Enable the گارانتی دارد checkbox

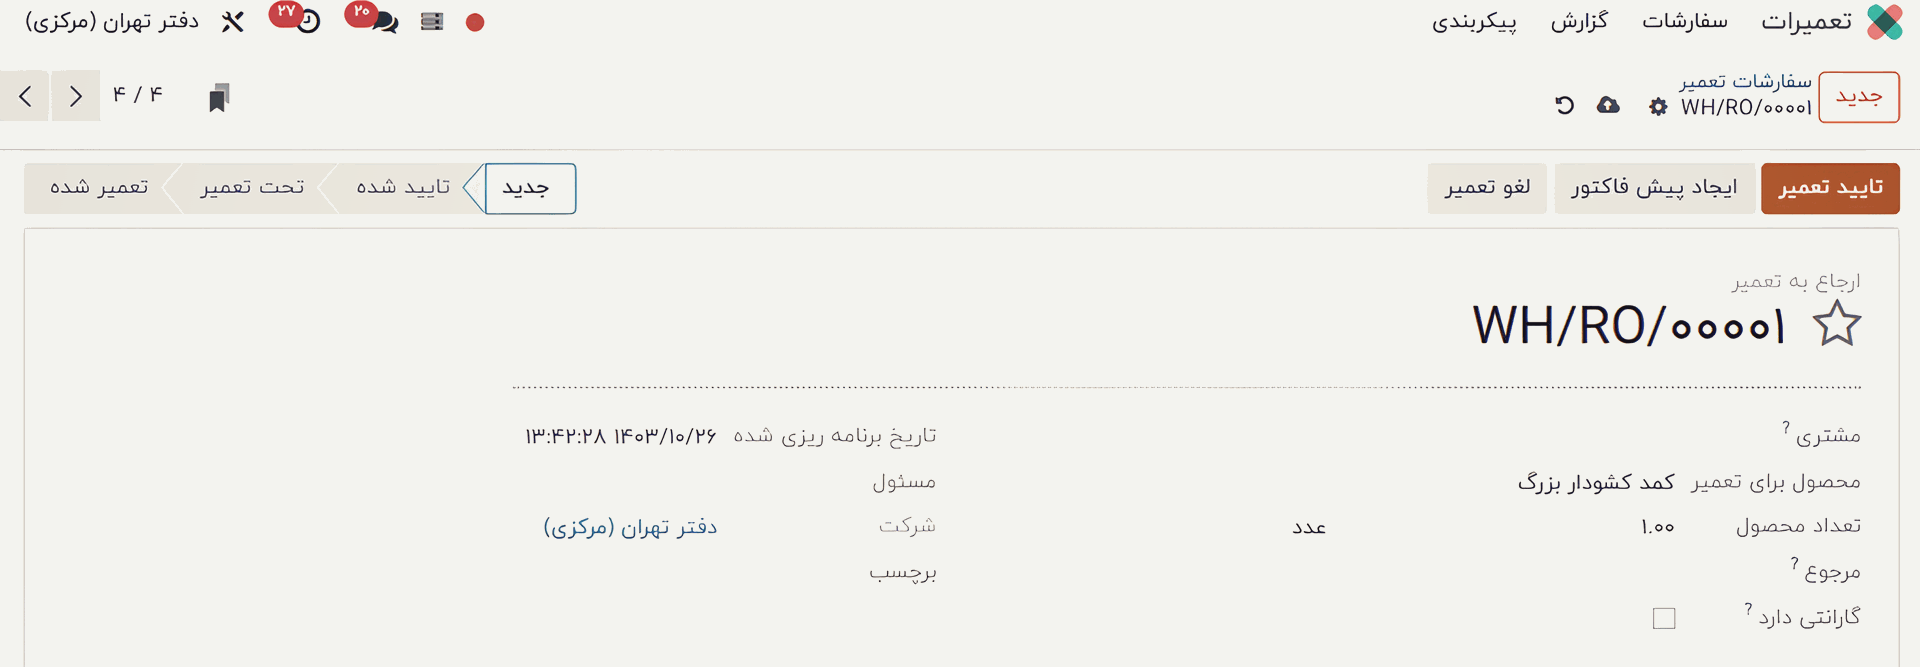tap(1663, 618)
